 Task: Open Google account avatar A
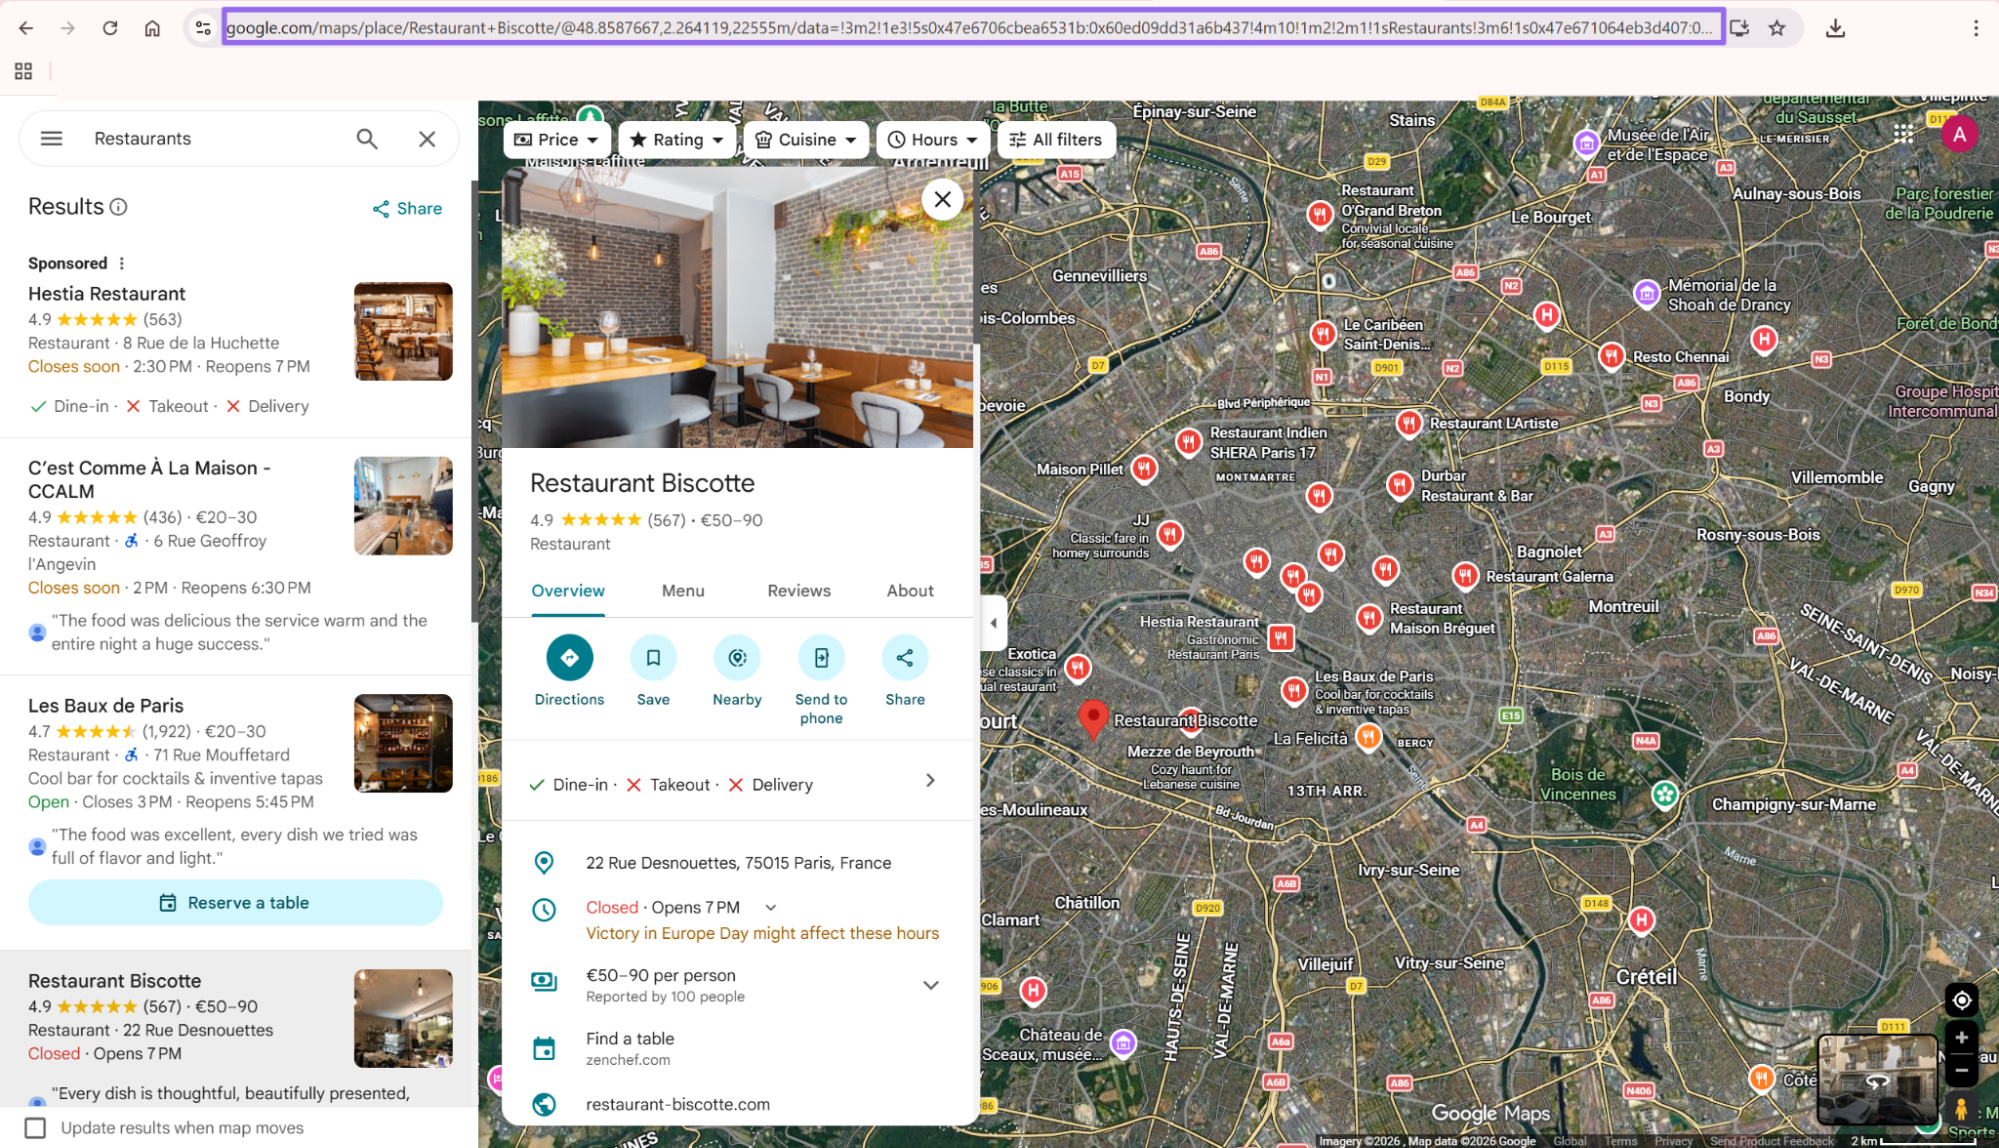click(x=1959, y=134)
